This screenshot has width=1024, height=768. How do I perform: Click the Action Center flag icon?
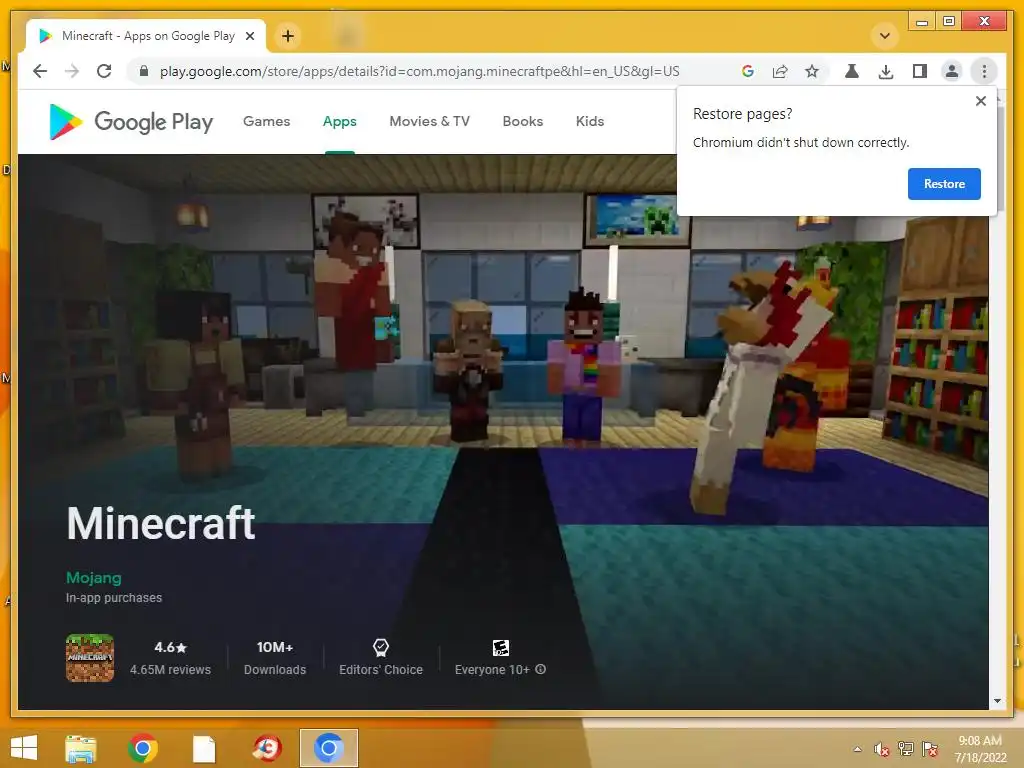click(930, 749)
